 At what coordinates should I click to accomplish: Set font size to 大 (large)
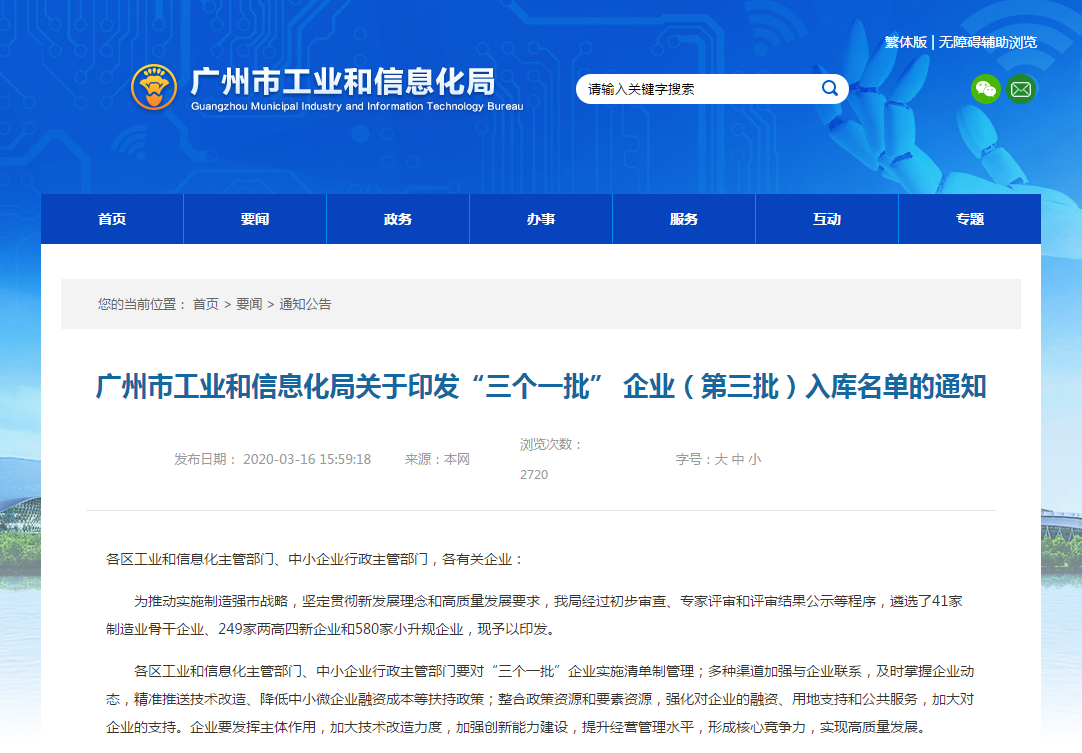[720, 460]
